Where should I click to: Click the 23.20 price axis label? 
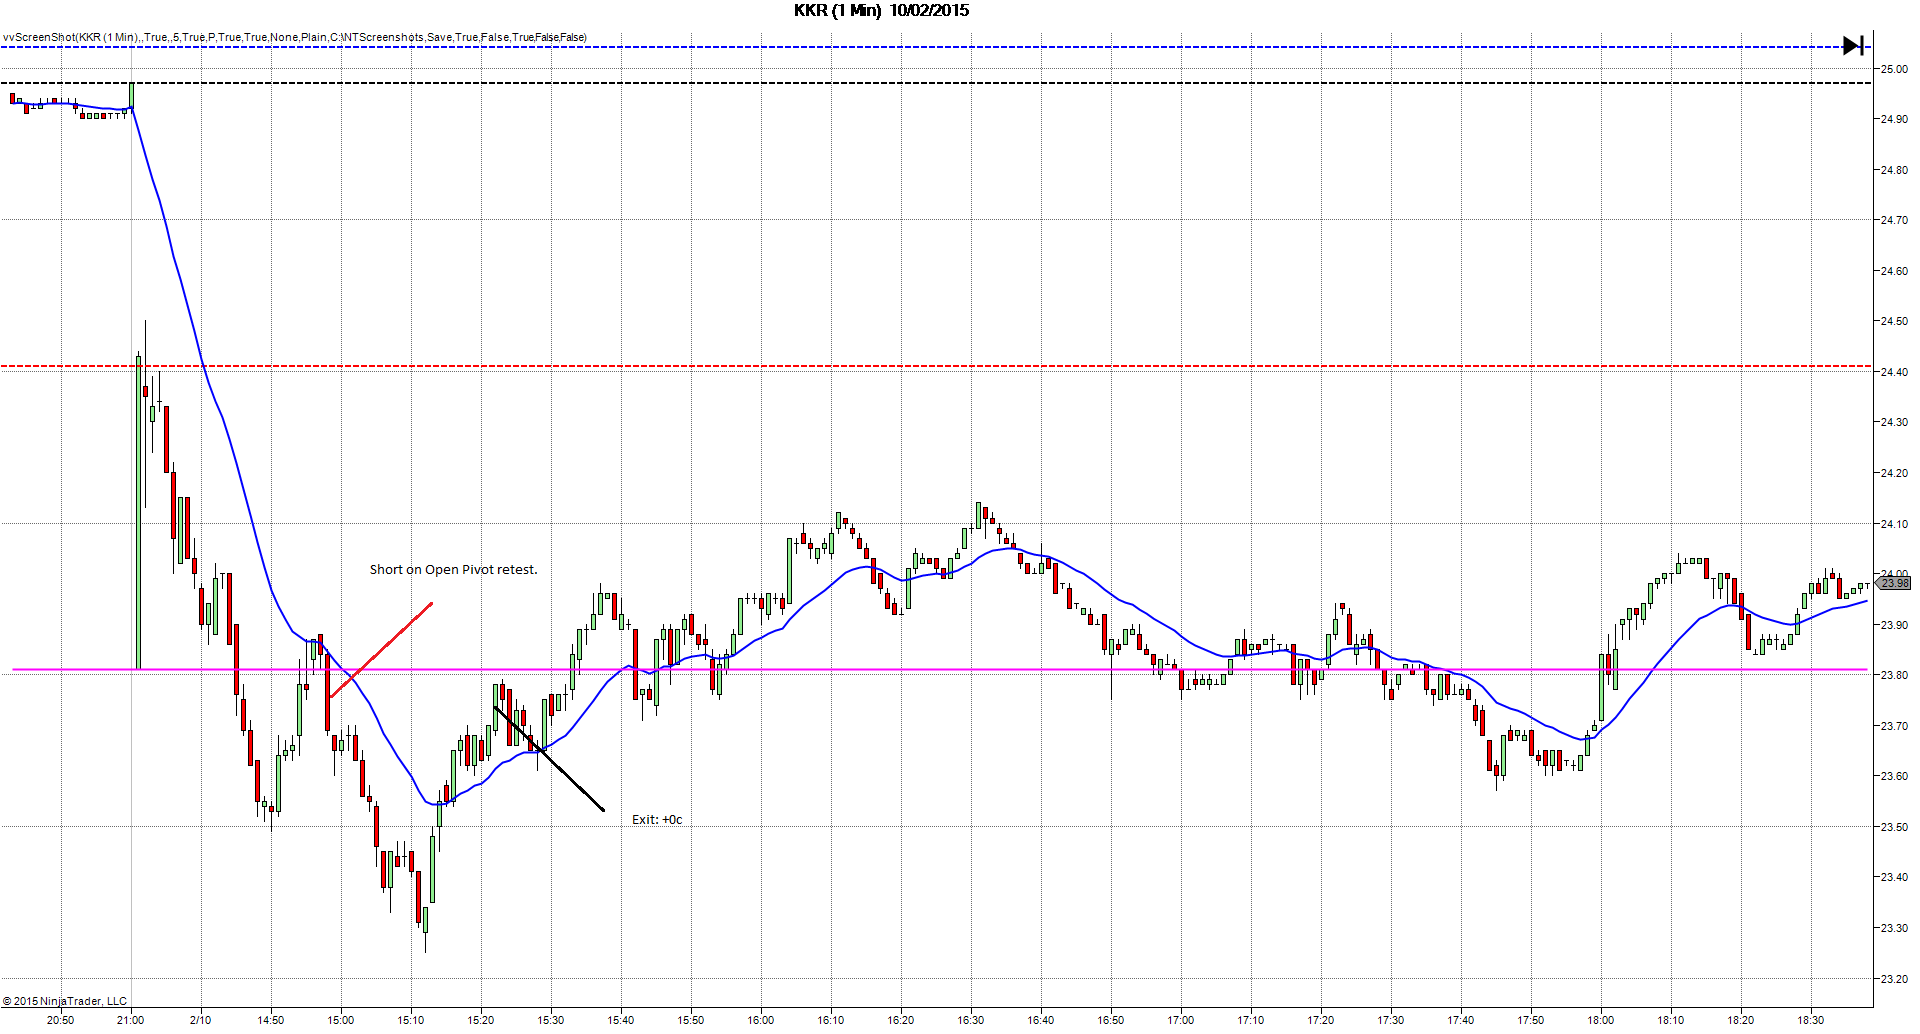1894,979
